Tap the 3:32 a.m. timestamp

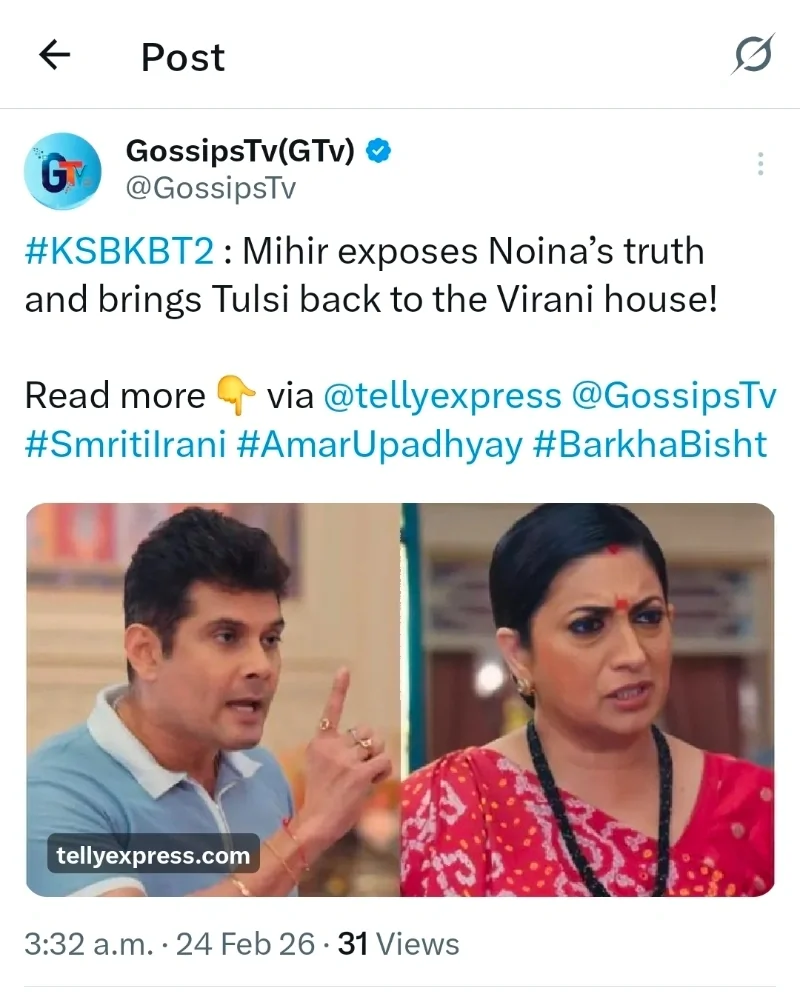click(x=89, y=944)
